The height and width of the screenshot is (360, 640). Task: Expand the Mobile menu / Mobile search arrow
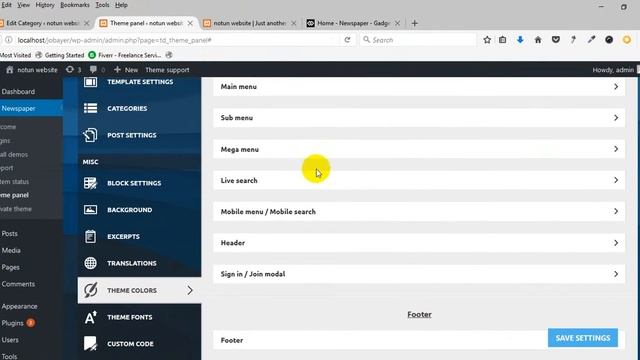(616, 211)
